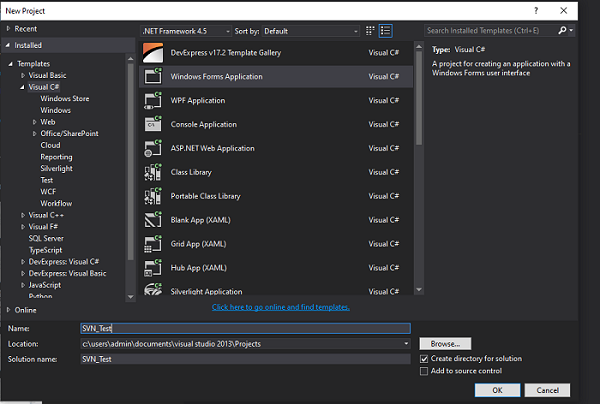Click the WPF Application template icon
This screenshot has width=600, height=404.
[153, 100]
